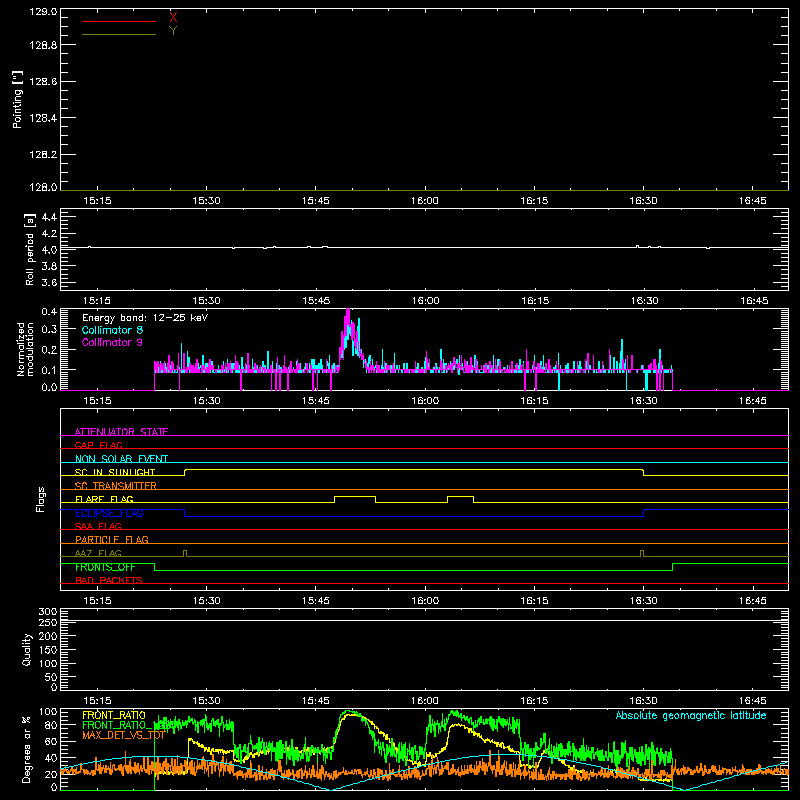The height and width of the screenshot is (800, 800).
Task: Click the magenta 'Collimator 9' legend entry
Action: pos(112,342)
